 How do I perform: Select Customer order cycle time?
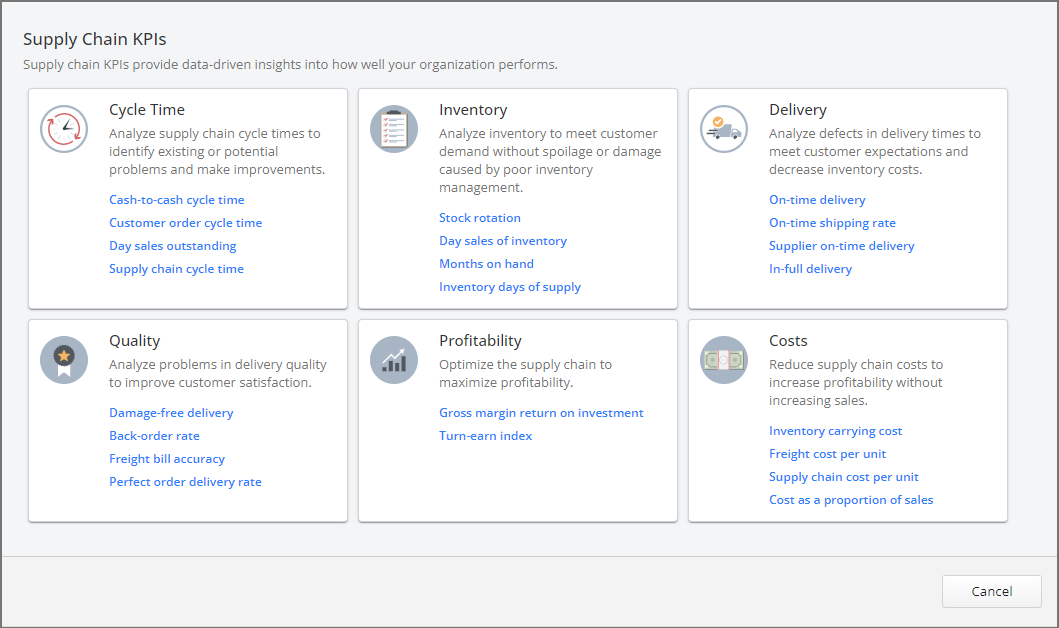[185, 222]
